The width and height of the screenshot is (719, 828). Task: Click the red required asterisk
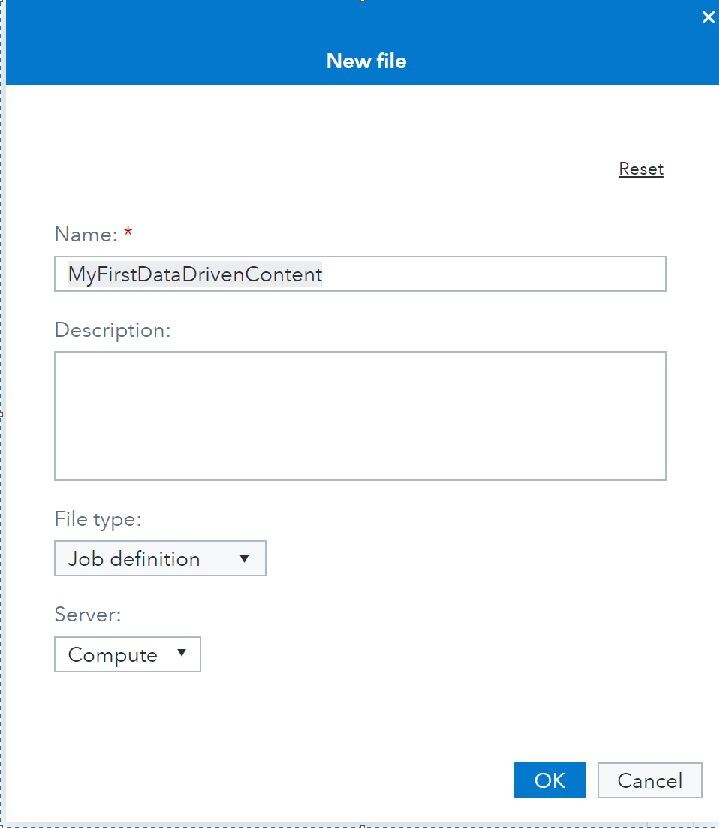[x=128, y=234]
